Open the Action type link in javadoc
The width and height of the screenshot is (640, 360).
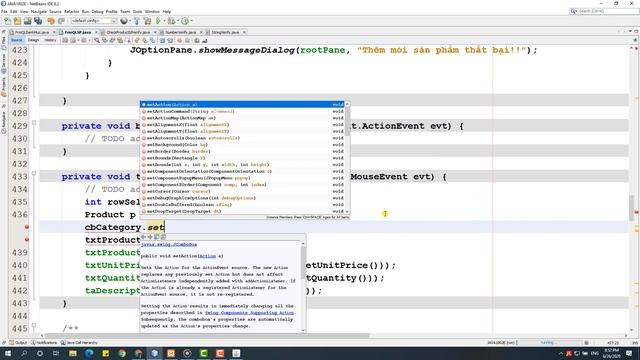(x=207, y=256)
